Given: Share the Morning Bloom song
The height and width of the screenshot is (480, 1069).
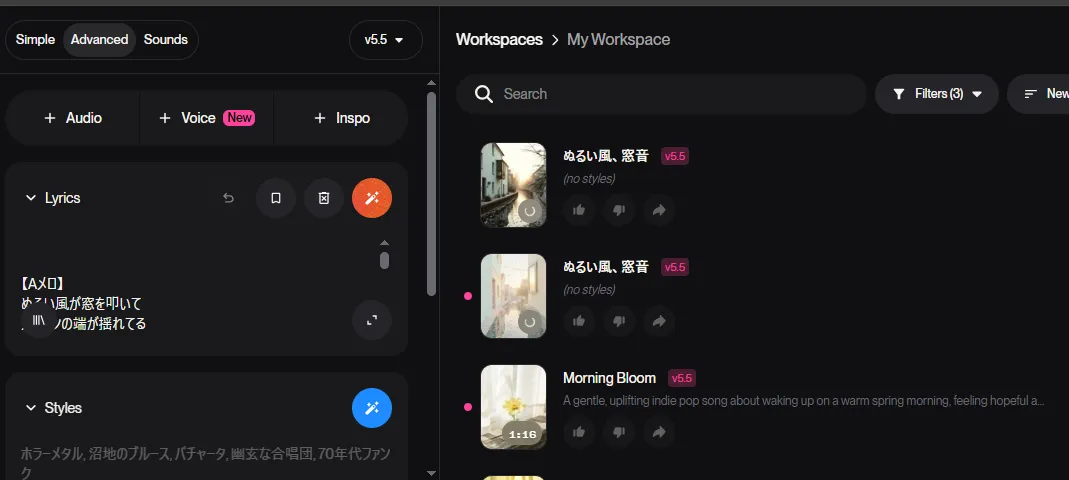Looking at the screenshot, I should pos(659,432).
